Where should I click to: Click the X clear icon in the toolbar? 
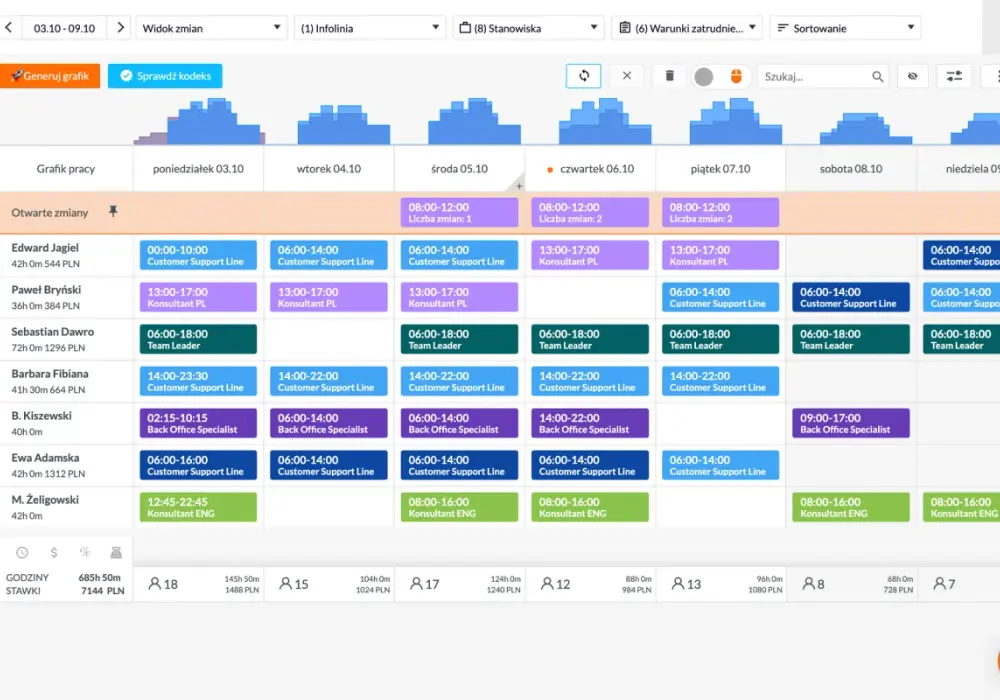tap(627, 76)
